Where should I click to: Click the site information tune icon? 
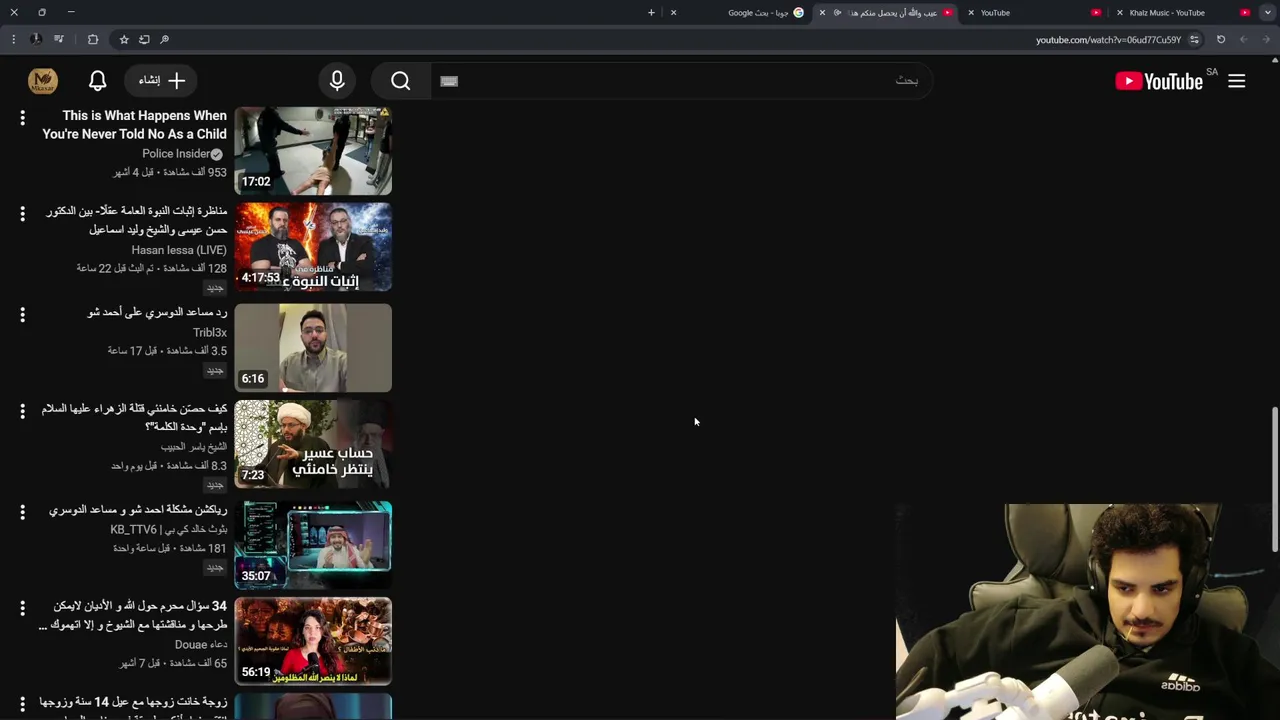1194,39
